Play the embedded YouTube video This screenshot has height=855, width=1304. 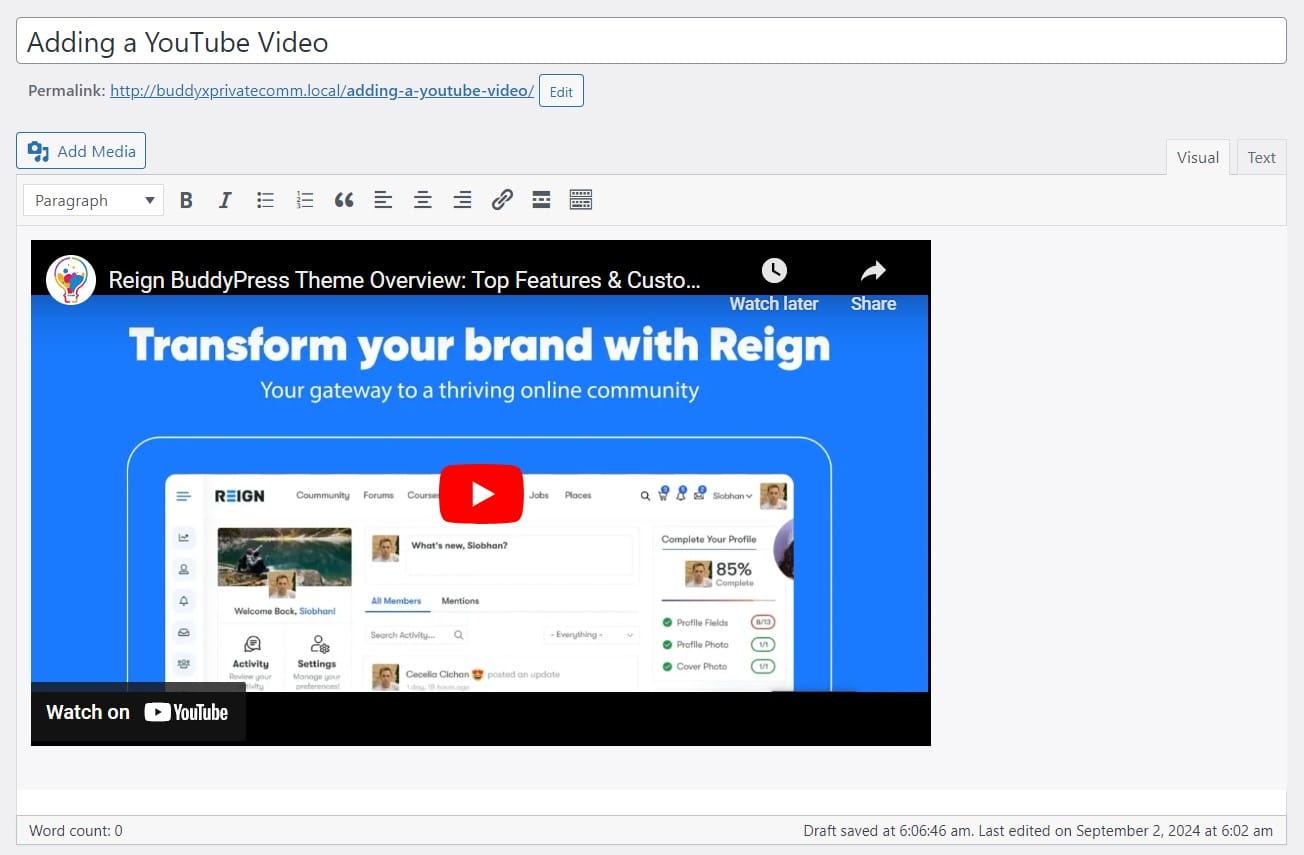(481, 494)
